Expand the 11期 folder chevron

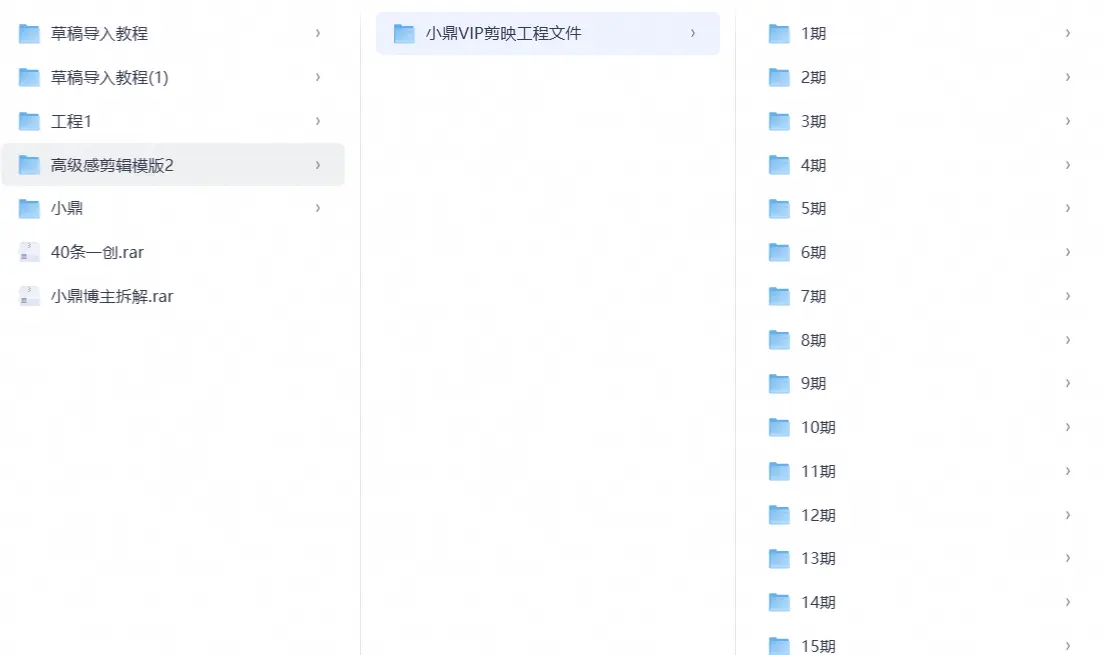[x=1068, y=471]
